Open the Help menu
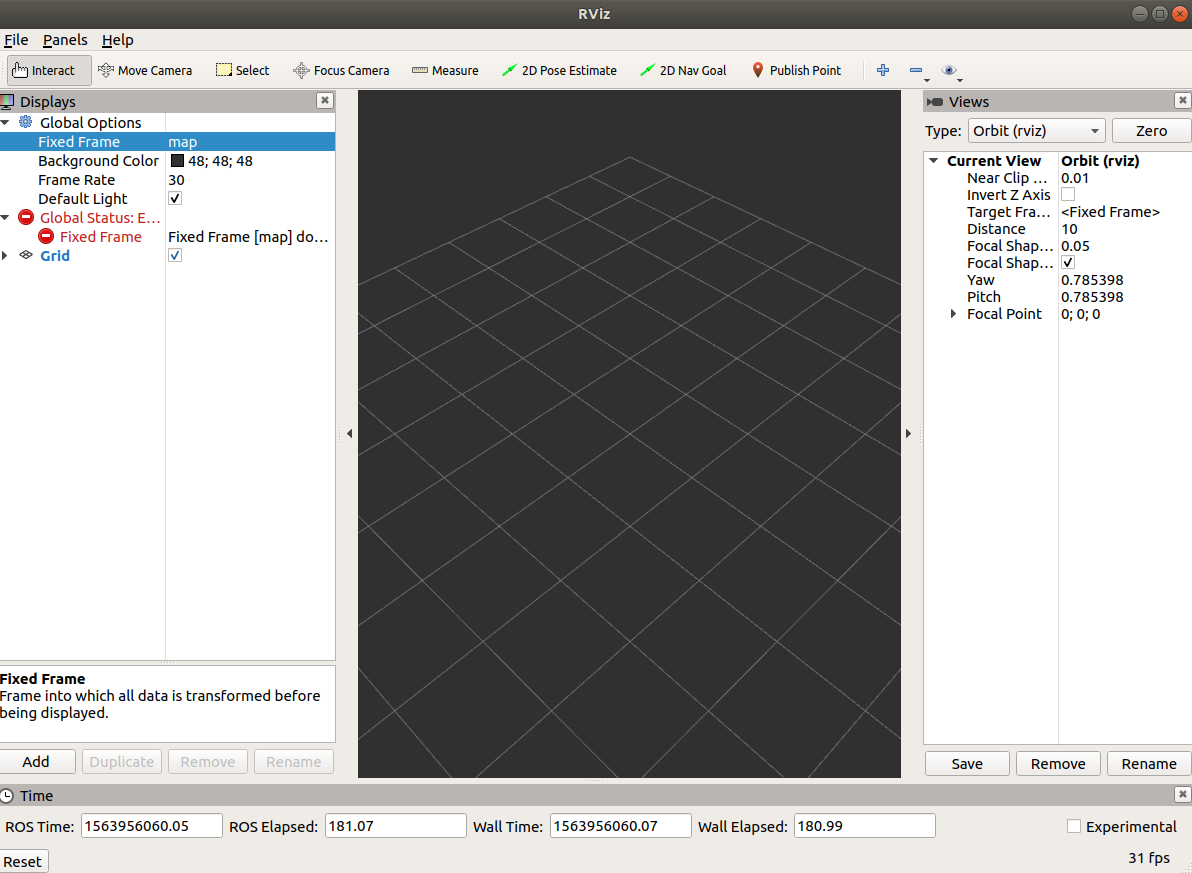This screenshot has width=1192, height=873. coord(117,40)
